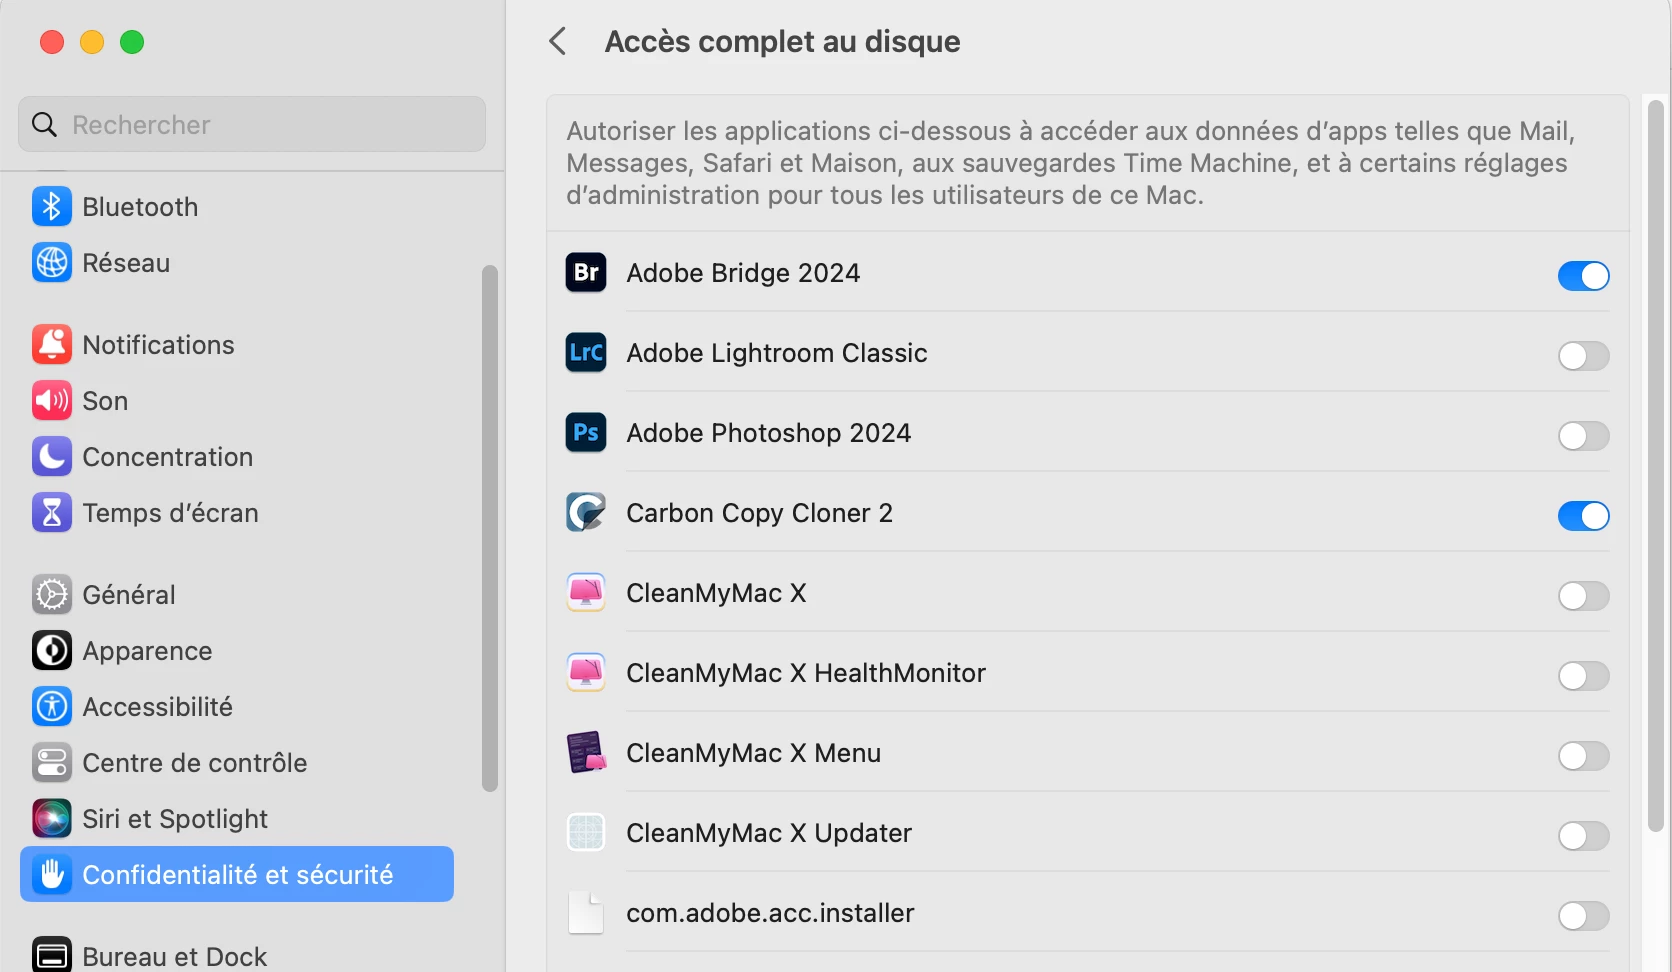Image resolution: width=1672 pixels, height=972 pixels.
Task: Select Notifications label in sidebar
Action: pos(158,345)
